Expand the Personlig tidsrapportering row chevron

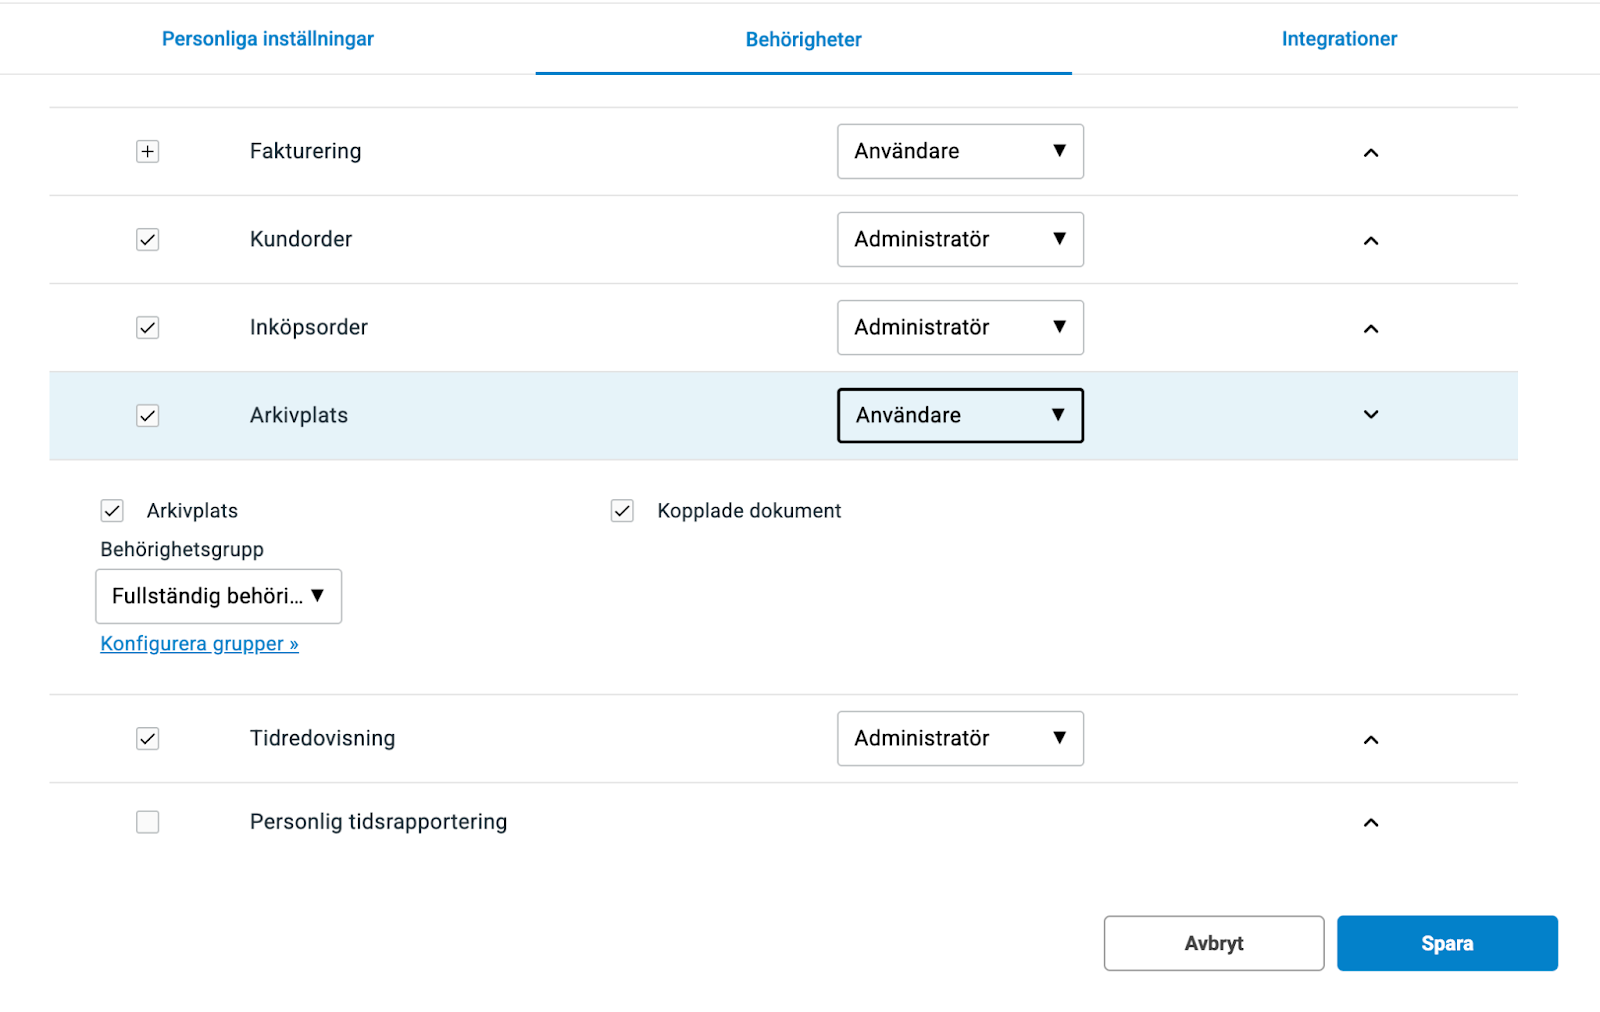click(x=1371, y=823)
